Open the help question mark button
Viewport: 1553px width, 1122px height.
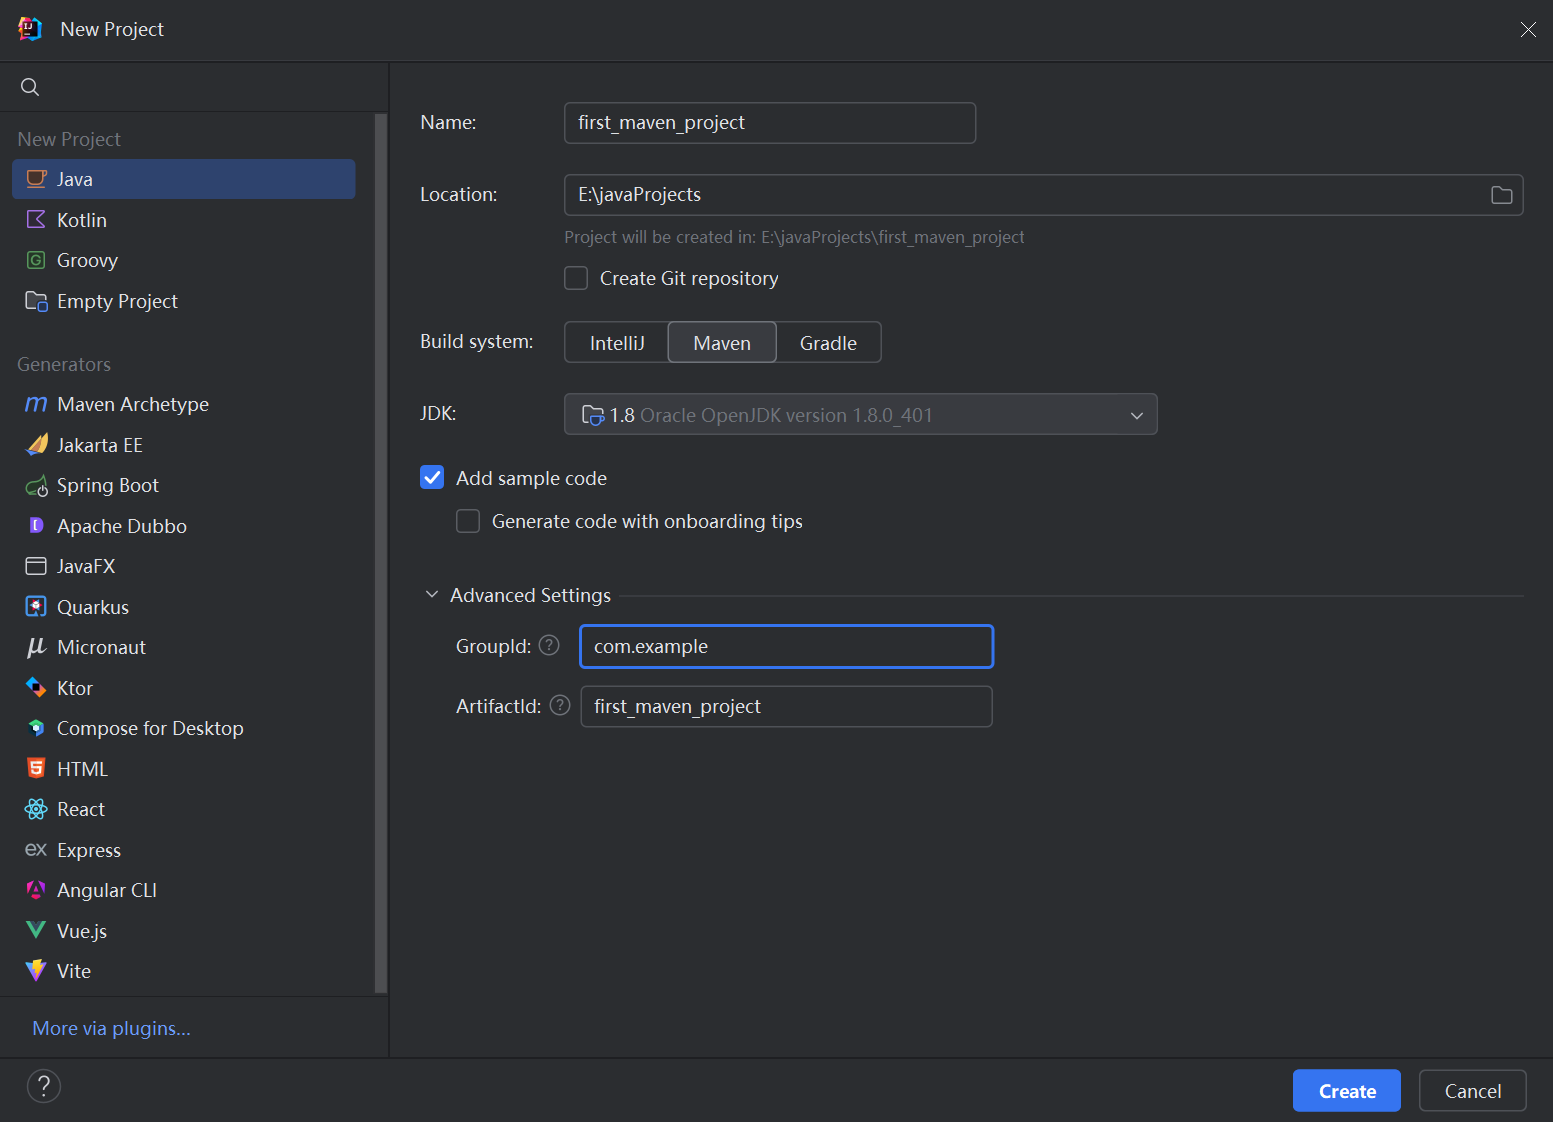point(44,1086)
